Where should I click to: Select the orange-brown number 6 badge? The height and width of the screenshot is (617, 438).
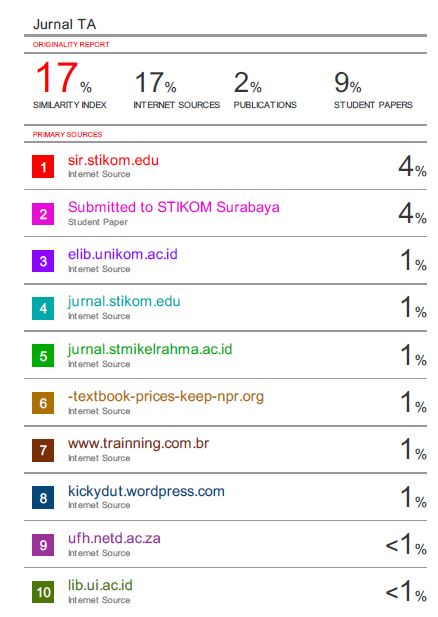click(x=43, y=403)
